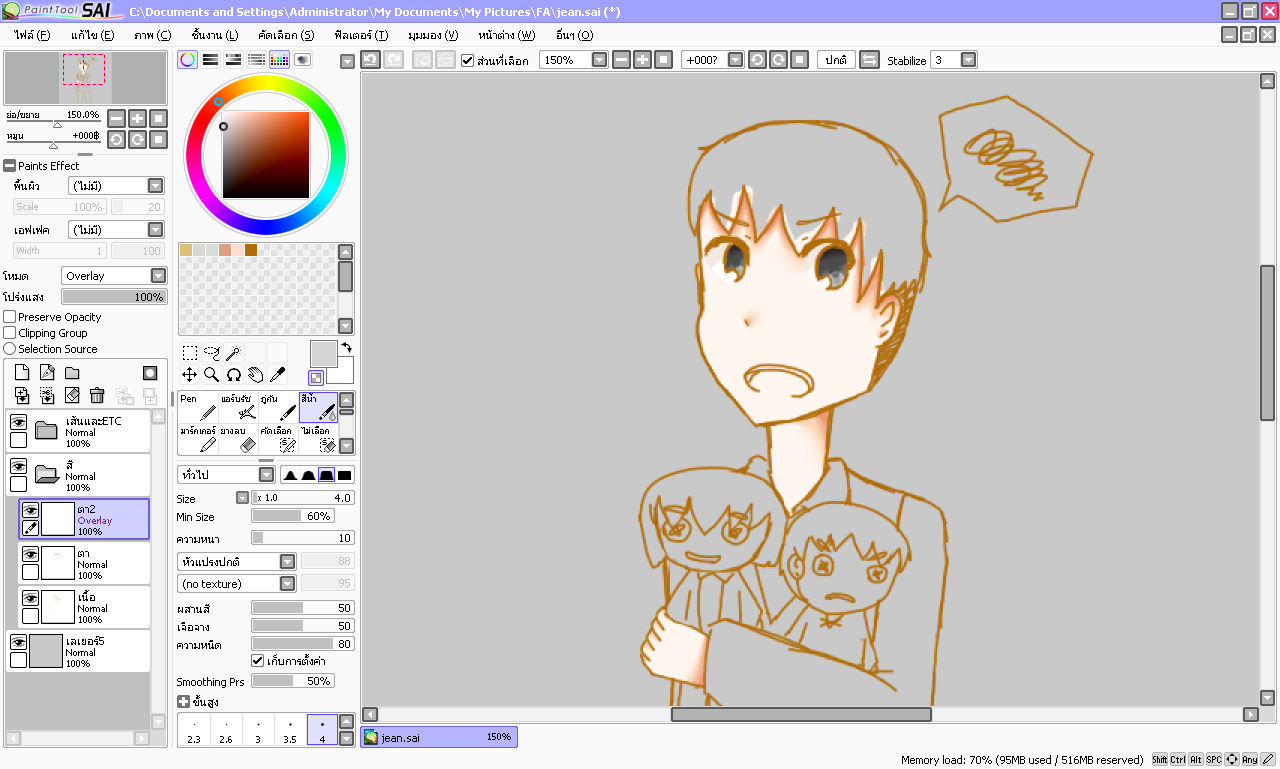Hide the ตา2 layer
The height and width of the screenshot is (769, 1280).
(x=31, y=510)
